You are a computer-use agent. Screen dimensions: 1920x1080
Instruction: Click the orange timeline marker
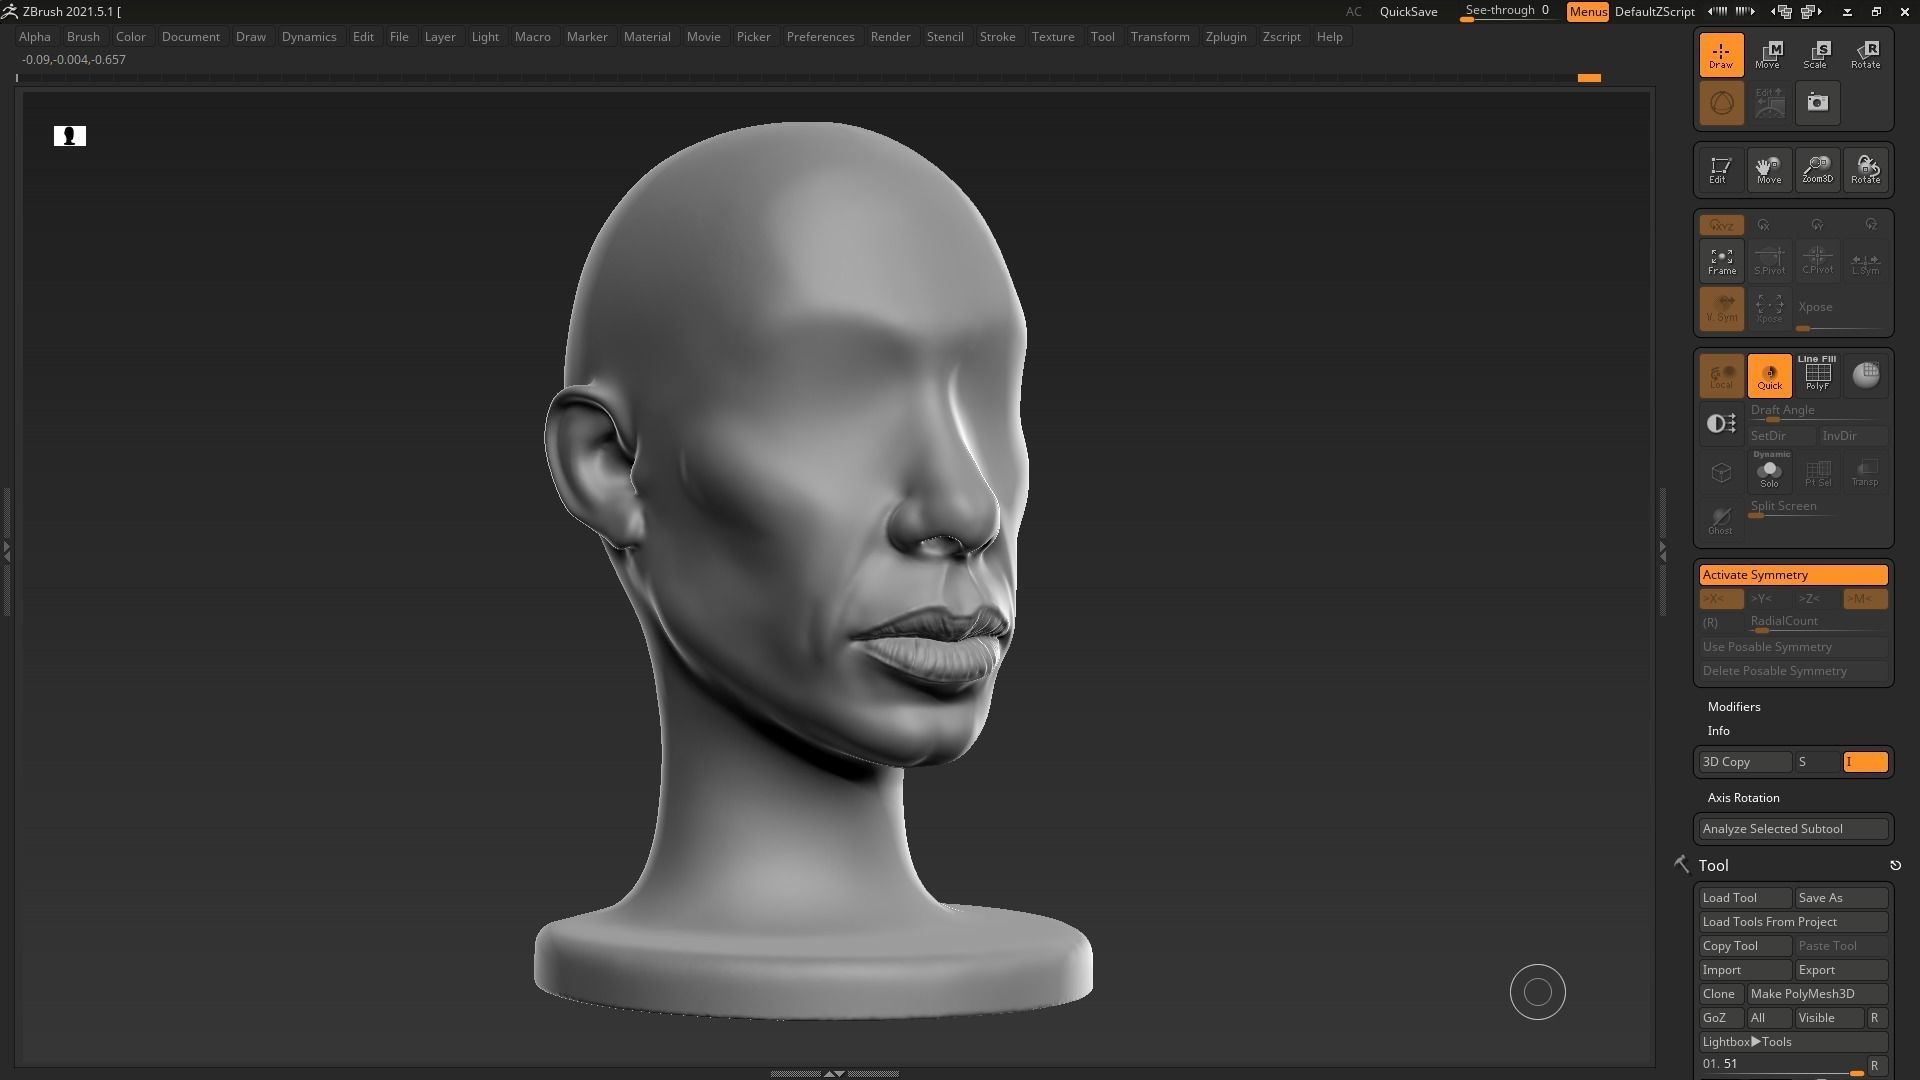coord(1589,78)
